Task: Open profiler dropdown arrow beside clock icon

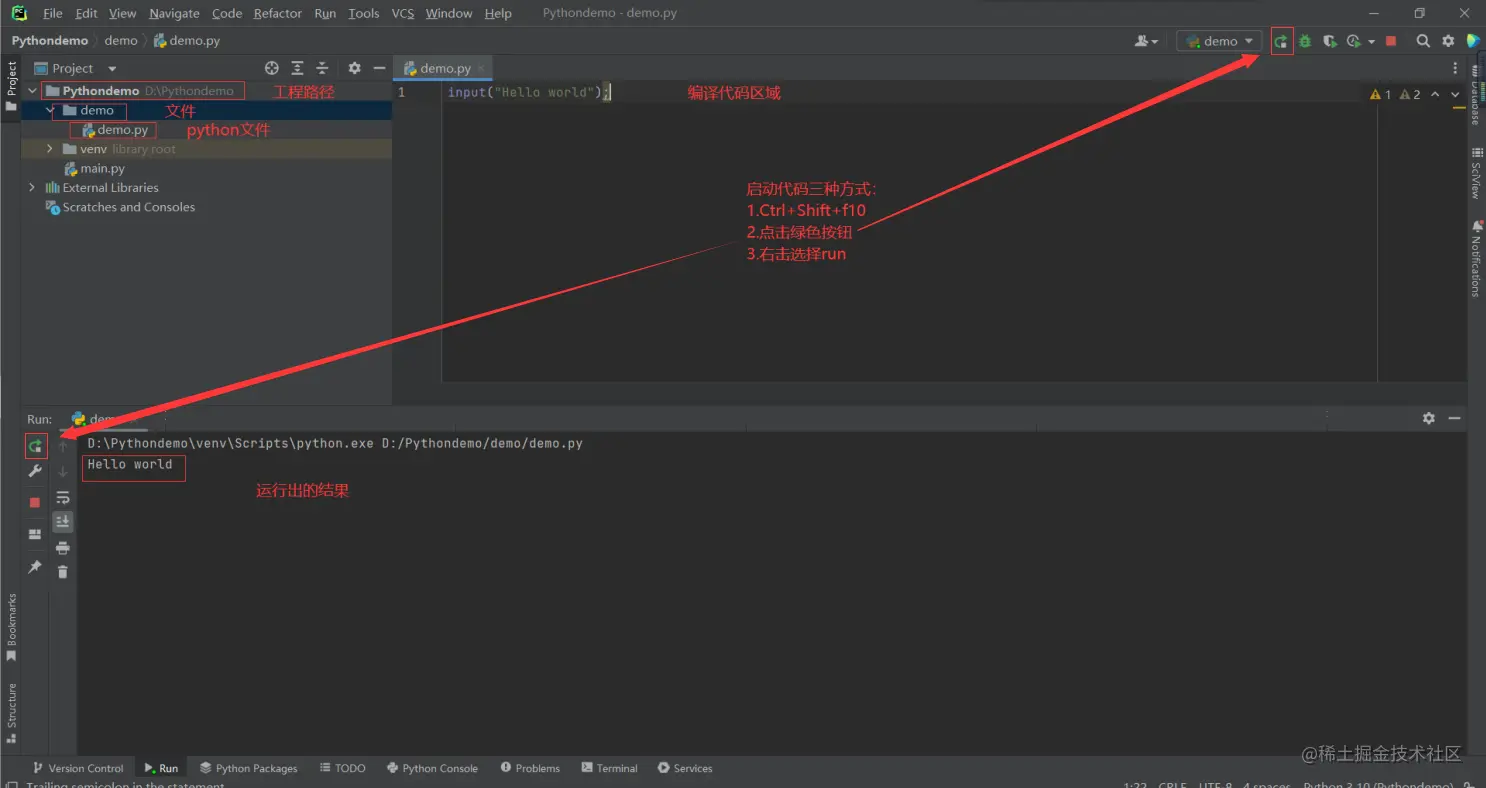Action: pos(1371,41)
